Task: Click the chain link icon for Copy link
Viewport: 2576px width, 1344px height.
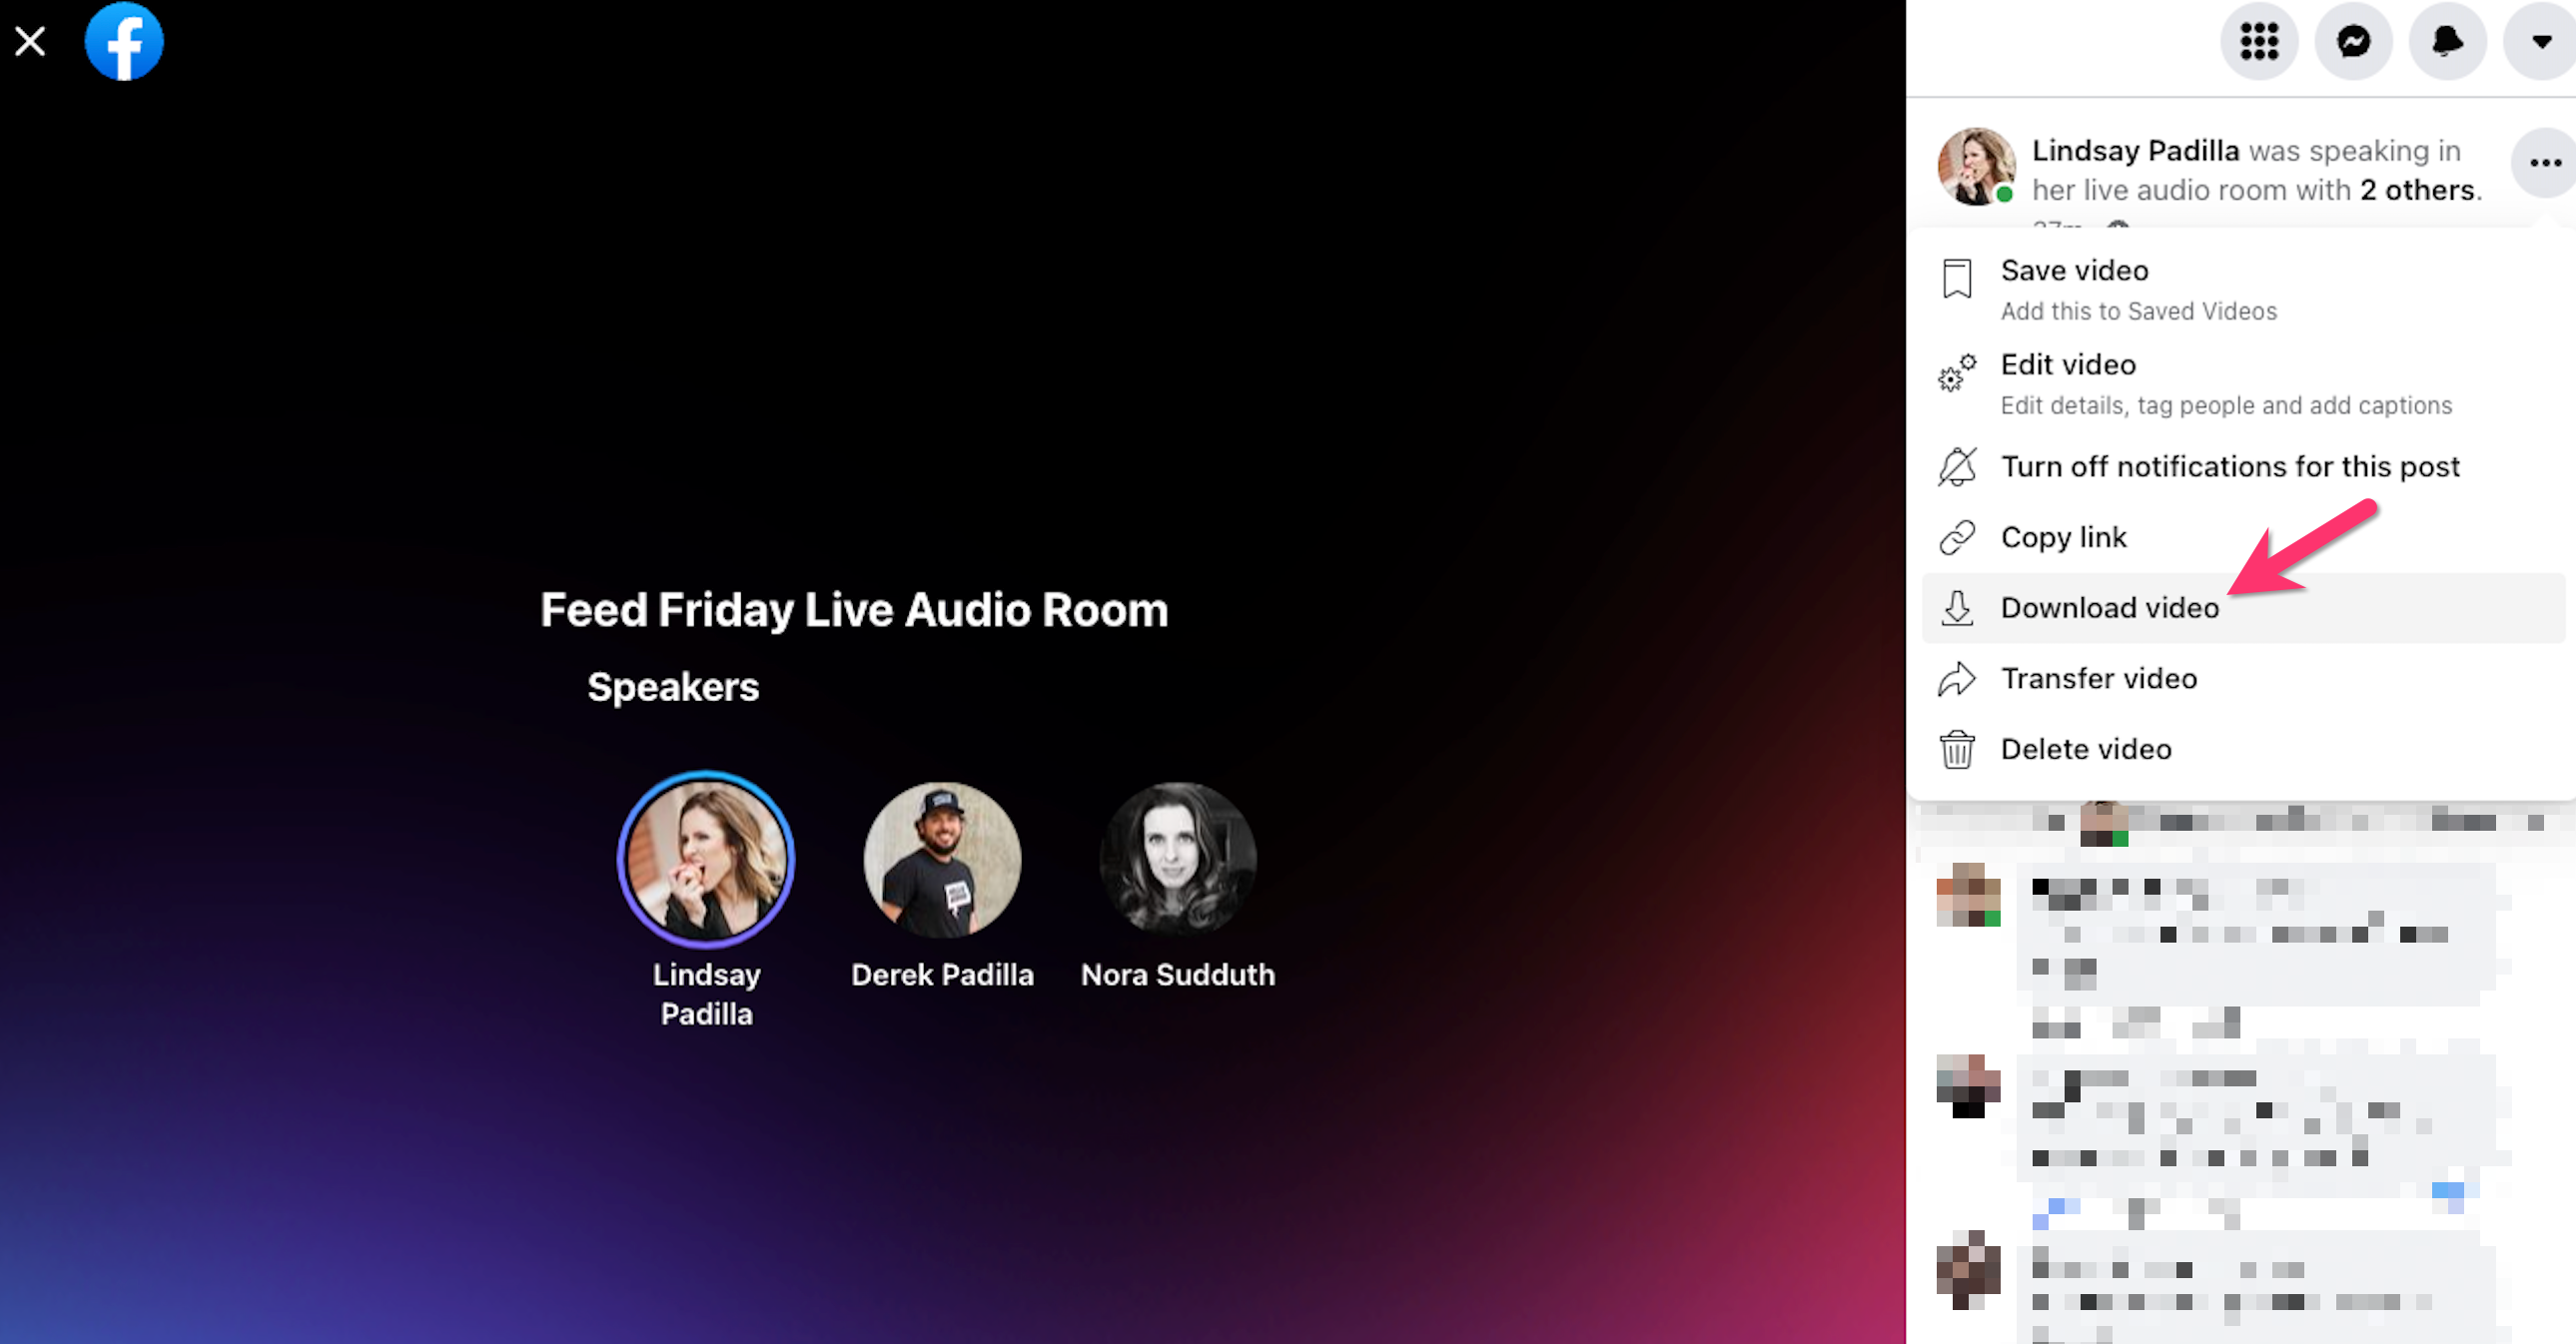Action: coord(1957,538)
